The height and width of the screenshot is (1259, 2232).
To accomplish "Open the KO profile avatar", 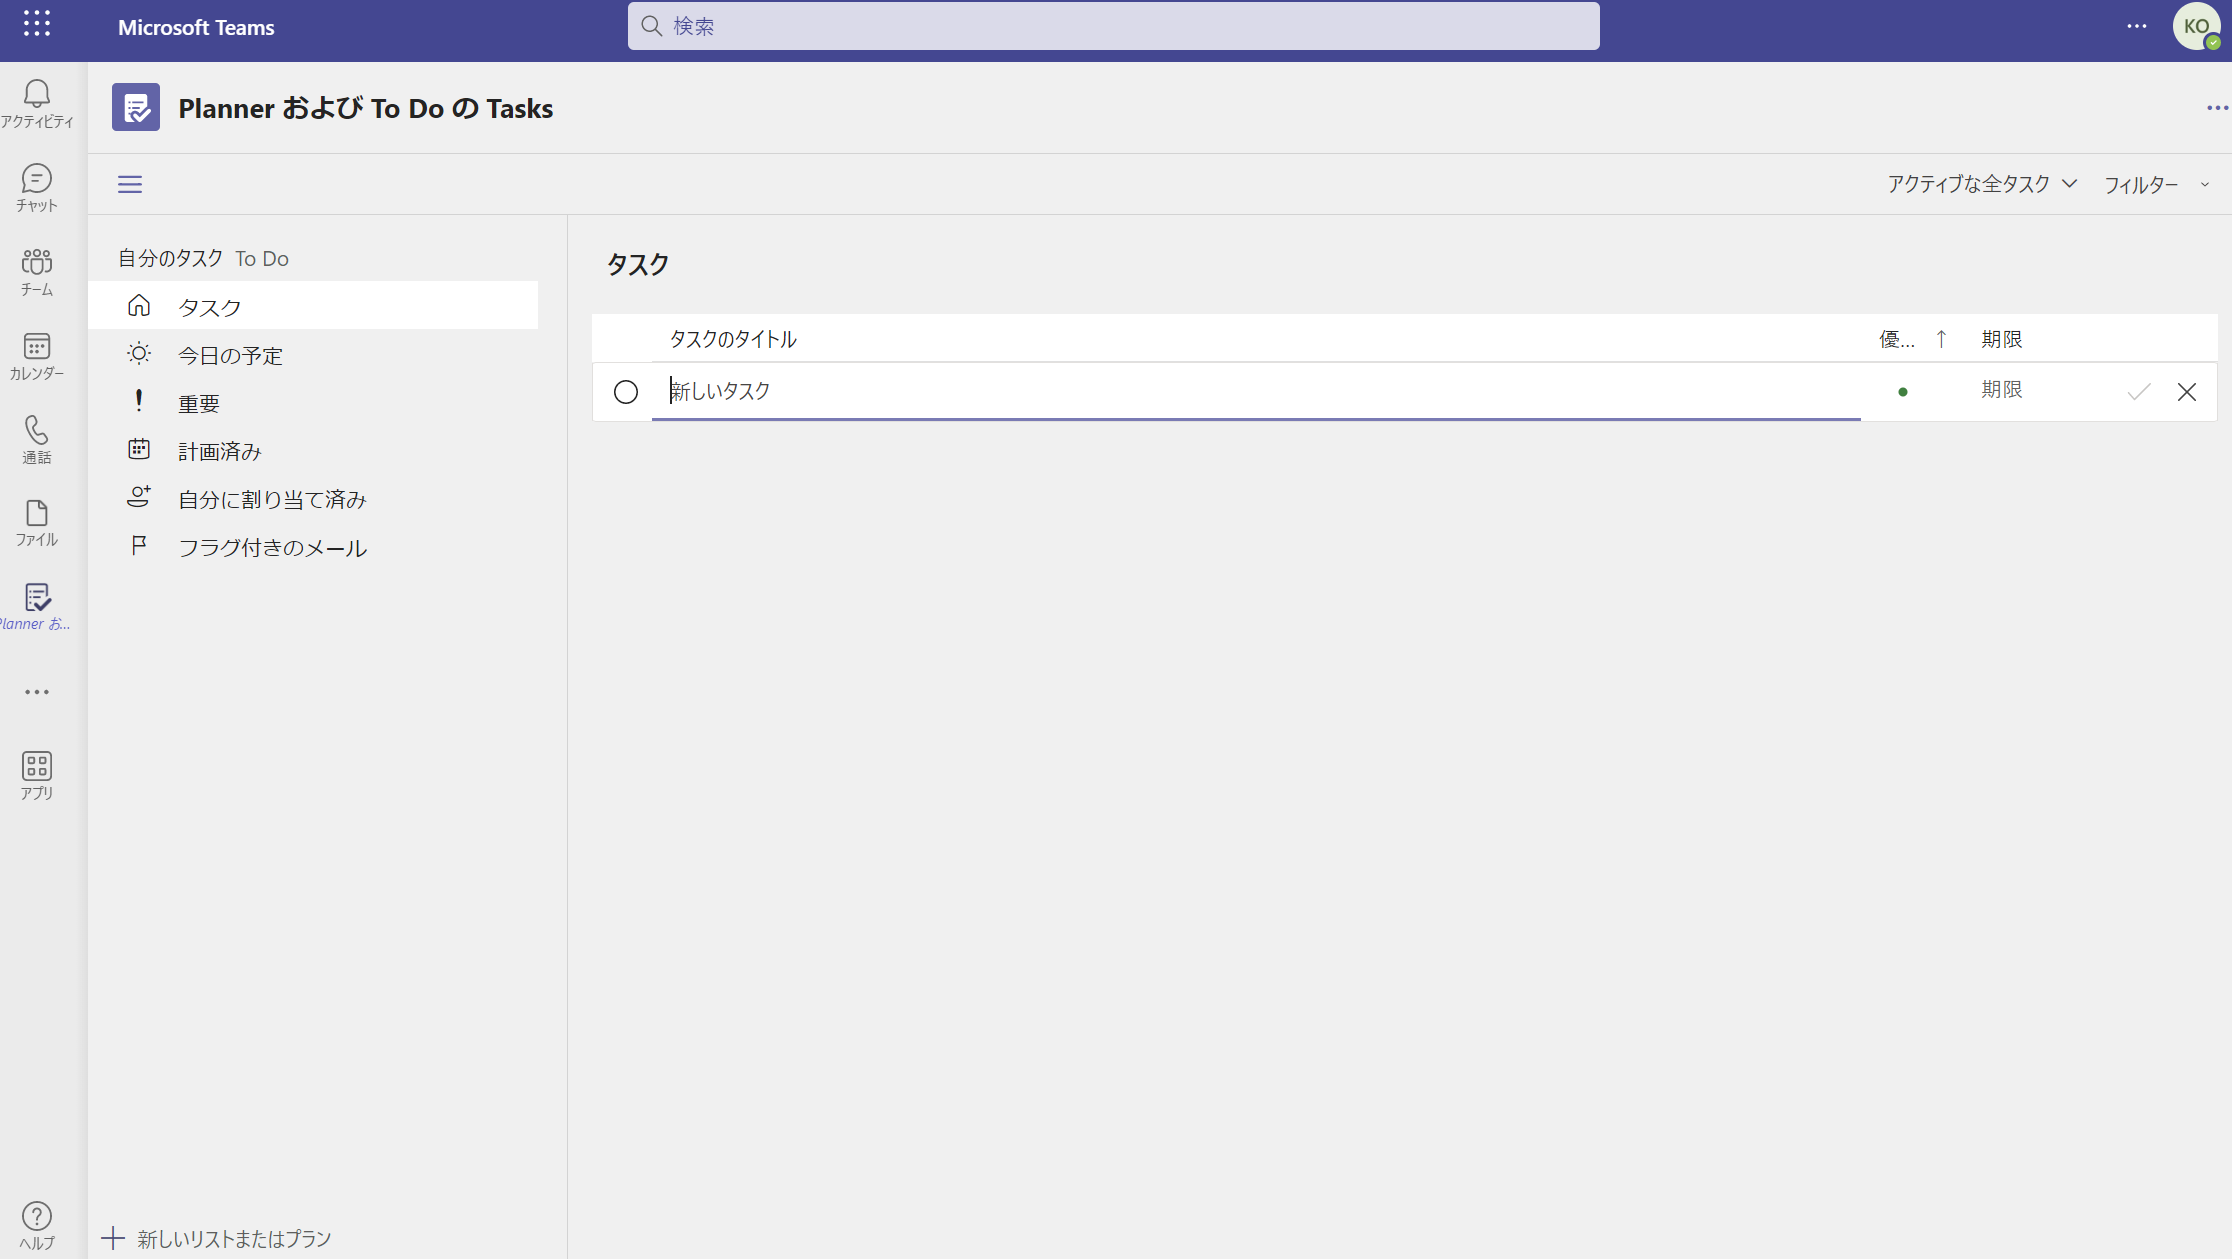I will tap(2196, 26).
